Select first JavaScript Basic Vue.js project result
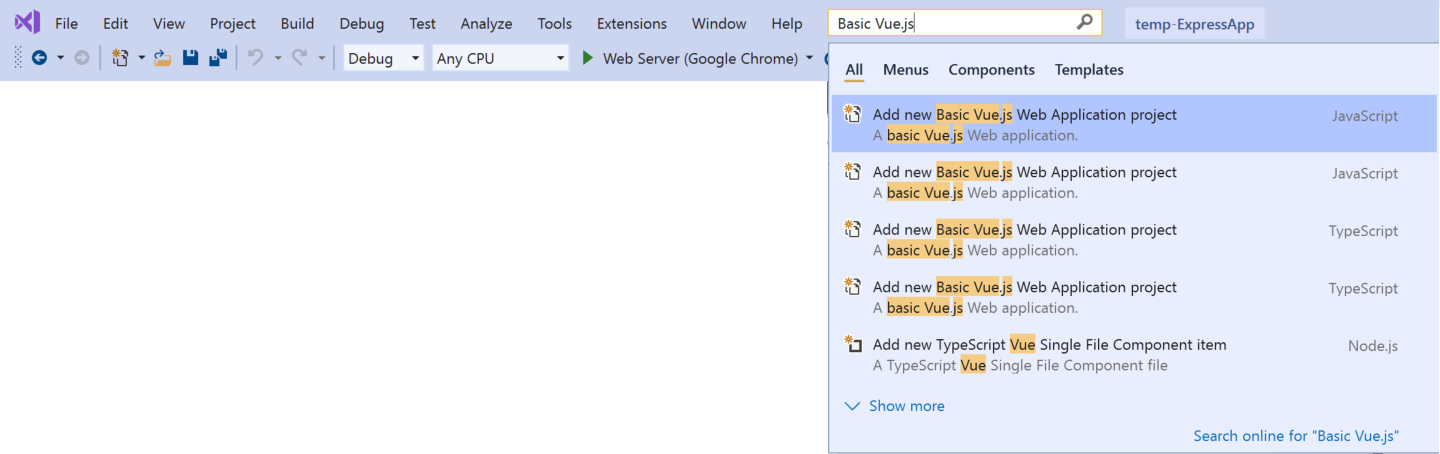1440x454 pixels. 1134,124
